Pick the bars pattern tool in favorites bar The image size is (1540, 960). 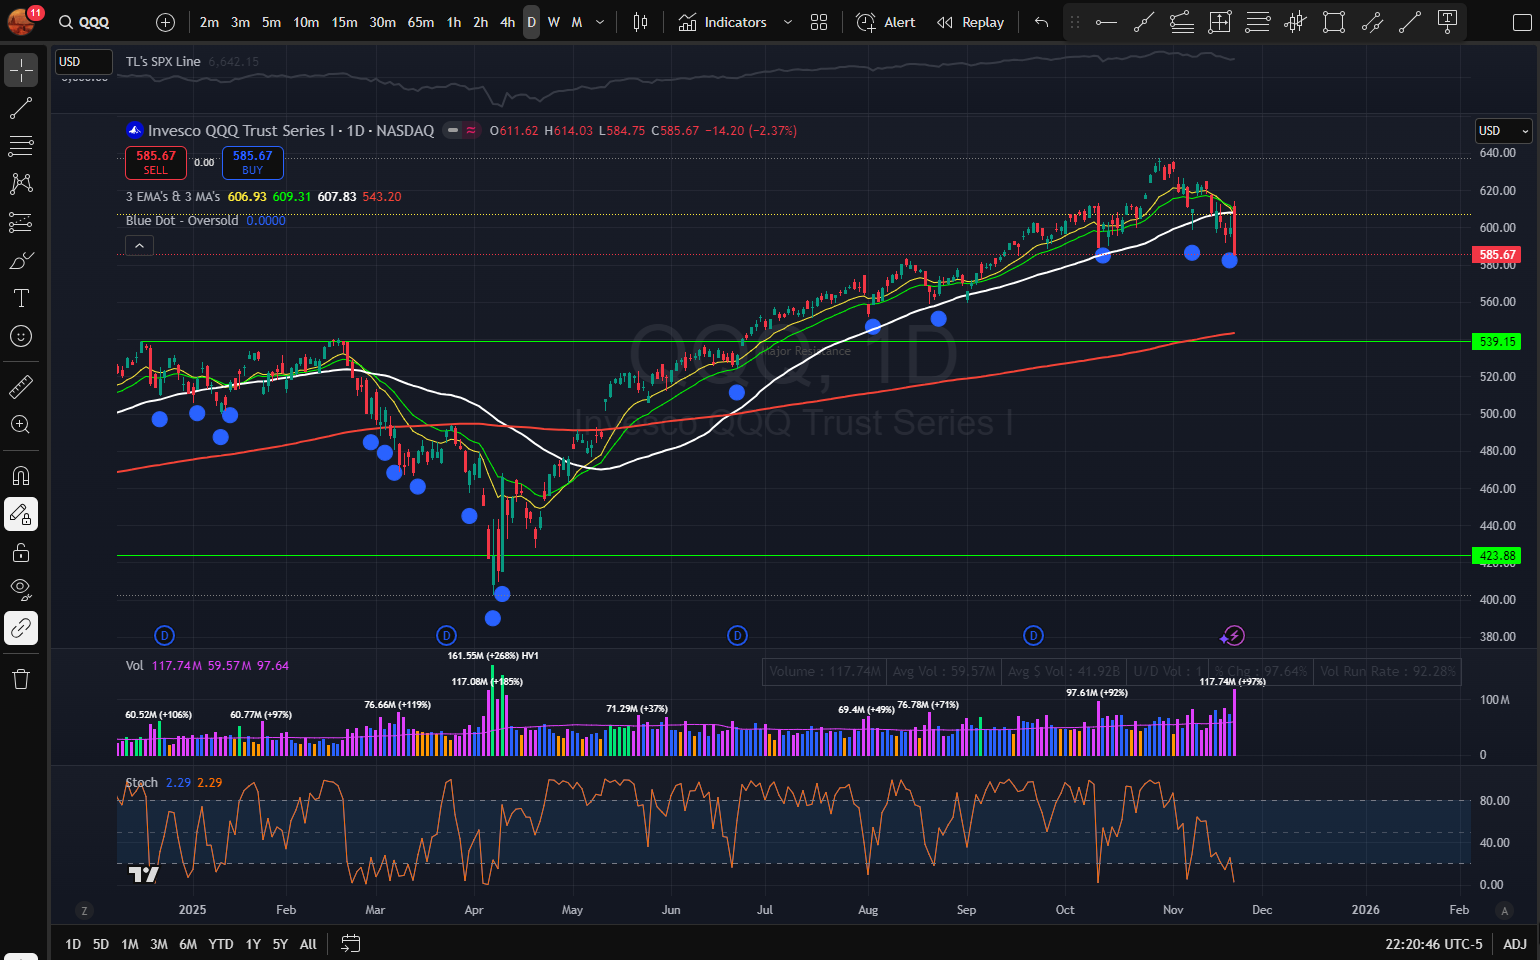[x=1295, y=22]
